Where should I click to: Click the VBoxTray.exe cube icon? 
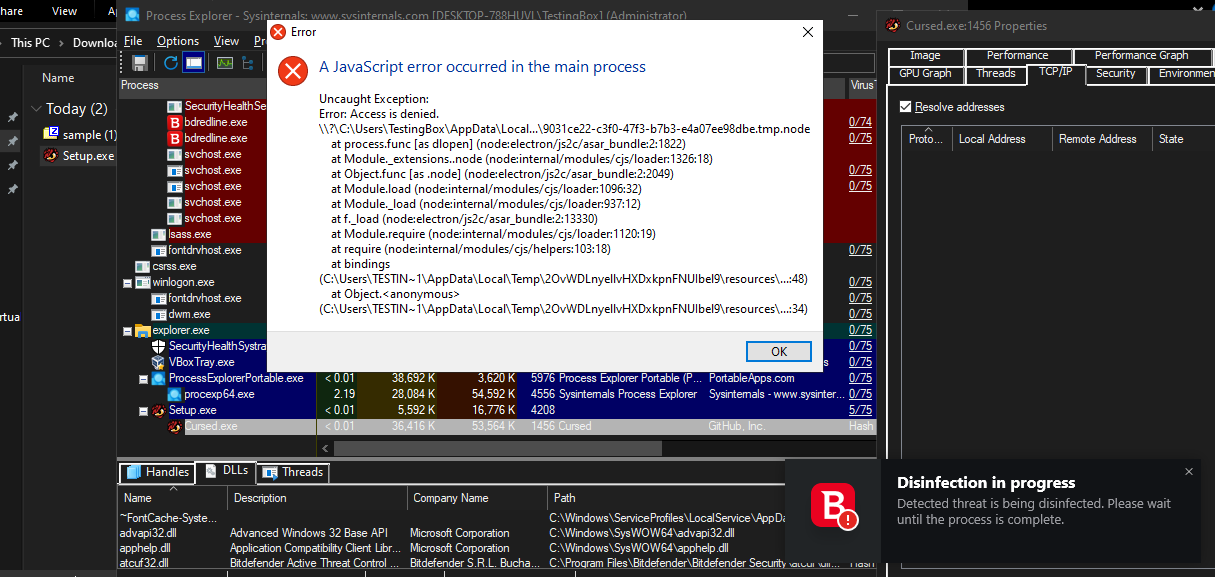tap(158, 362)
